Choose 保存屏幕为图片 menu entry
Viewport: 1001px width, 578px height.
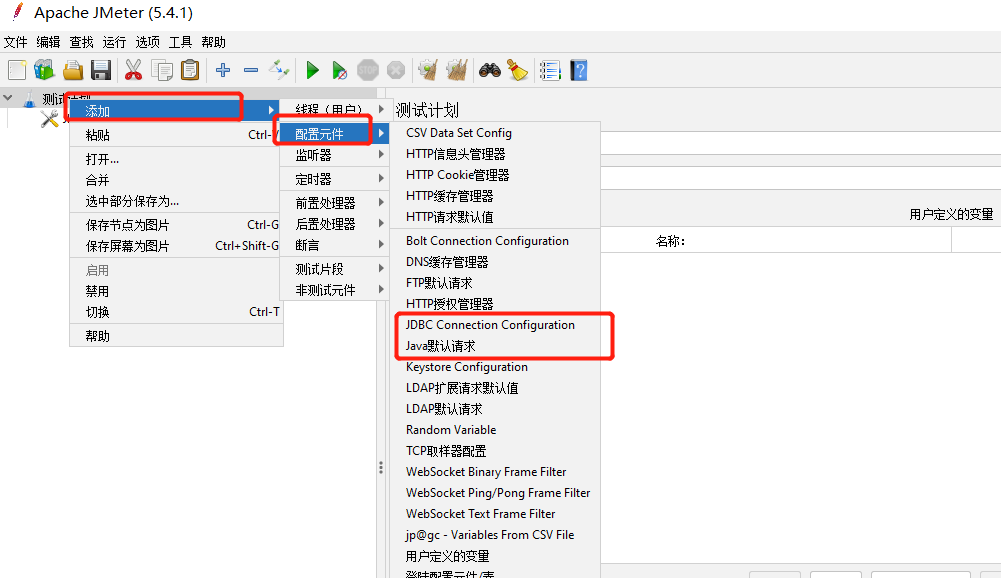pyautogui.click(x=175, y=246)
